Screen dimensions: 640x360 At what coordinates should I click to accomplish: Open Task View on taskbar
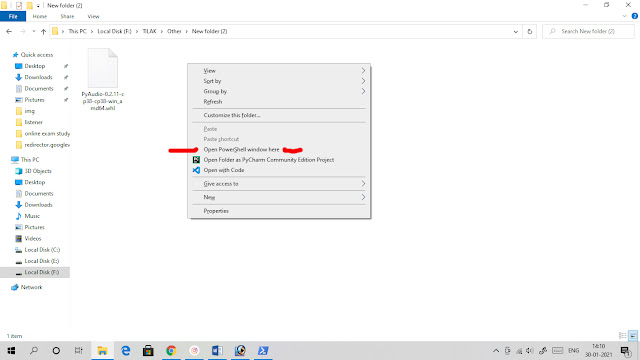(x=78, y=351)
